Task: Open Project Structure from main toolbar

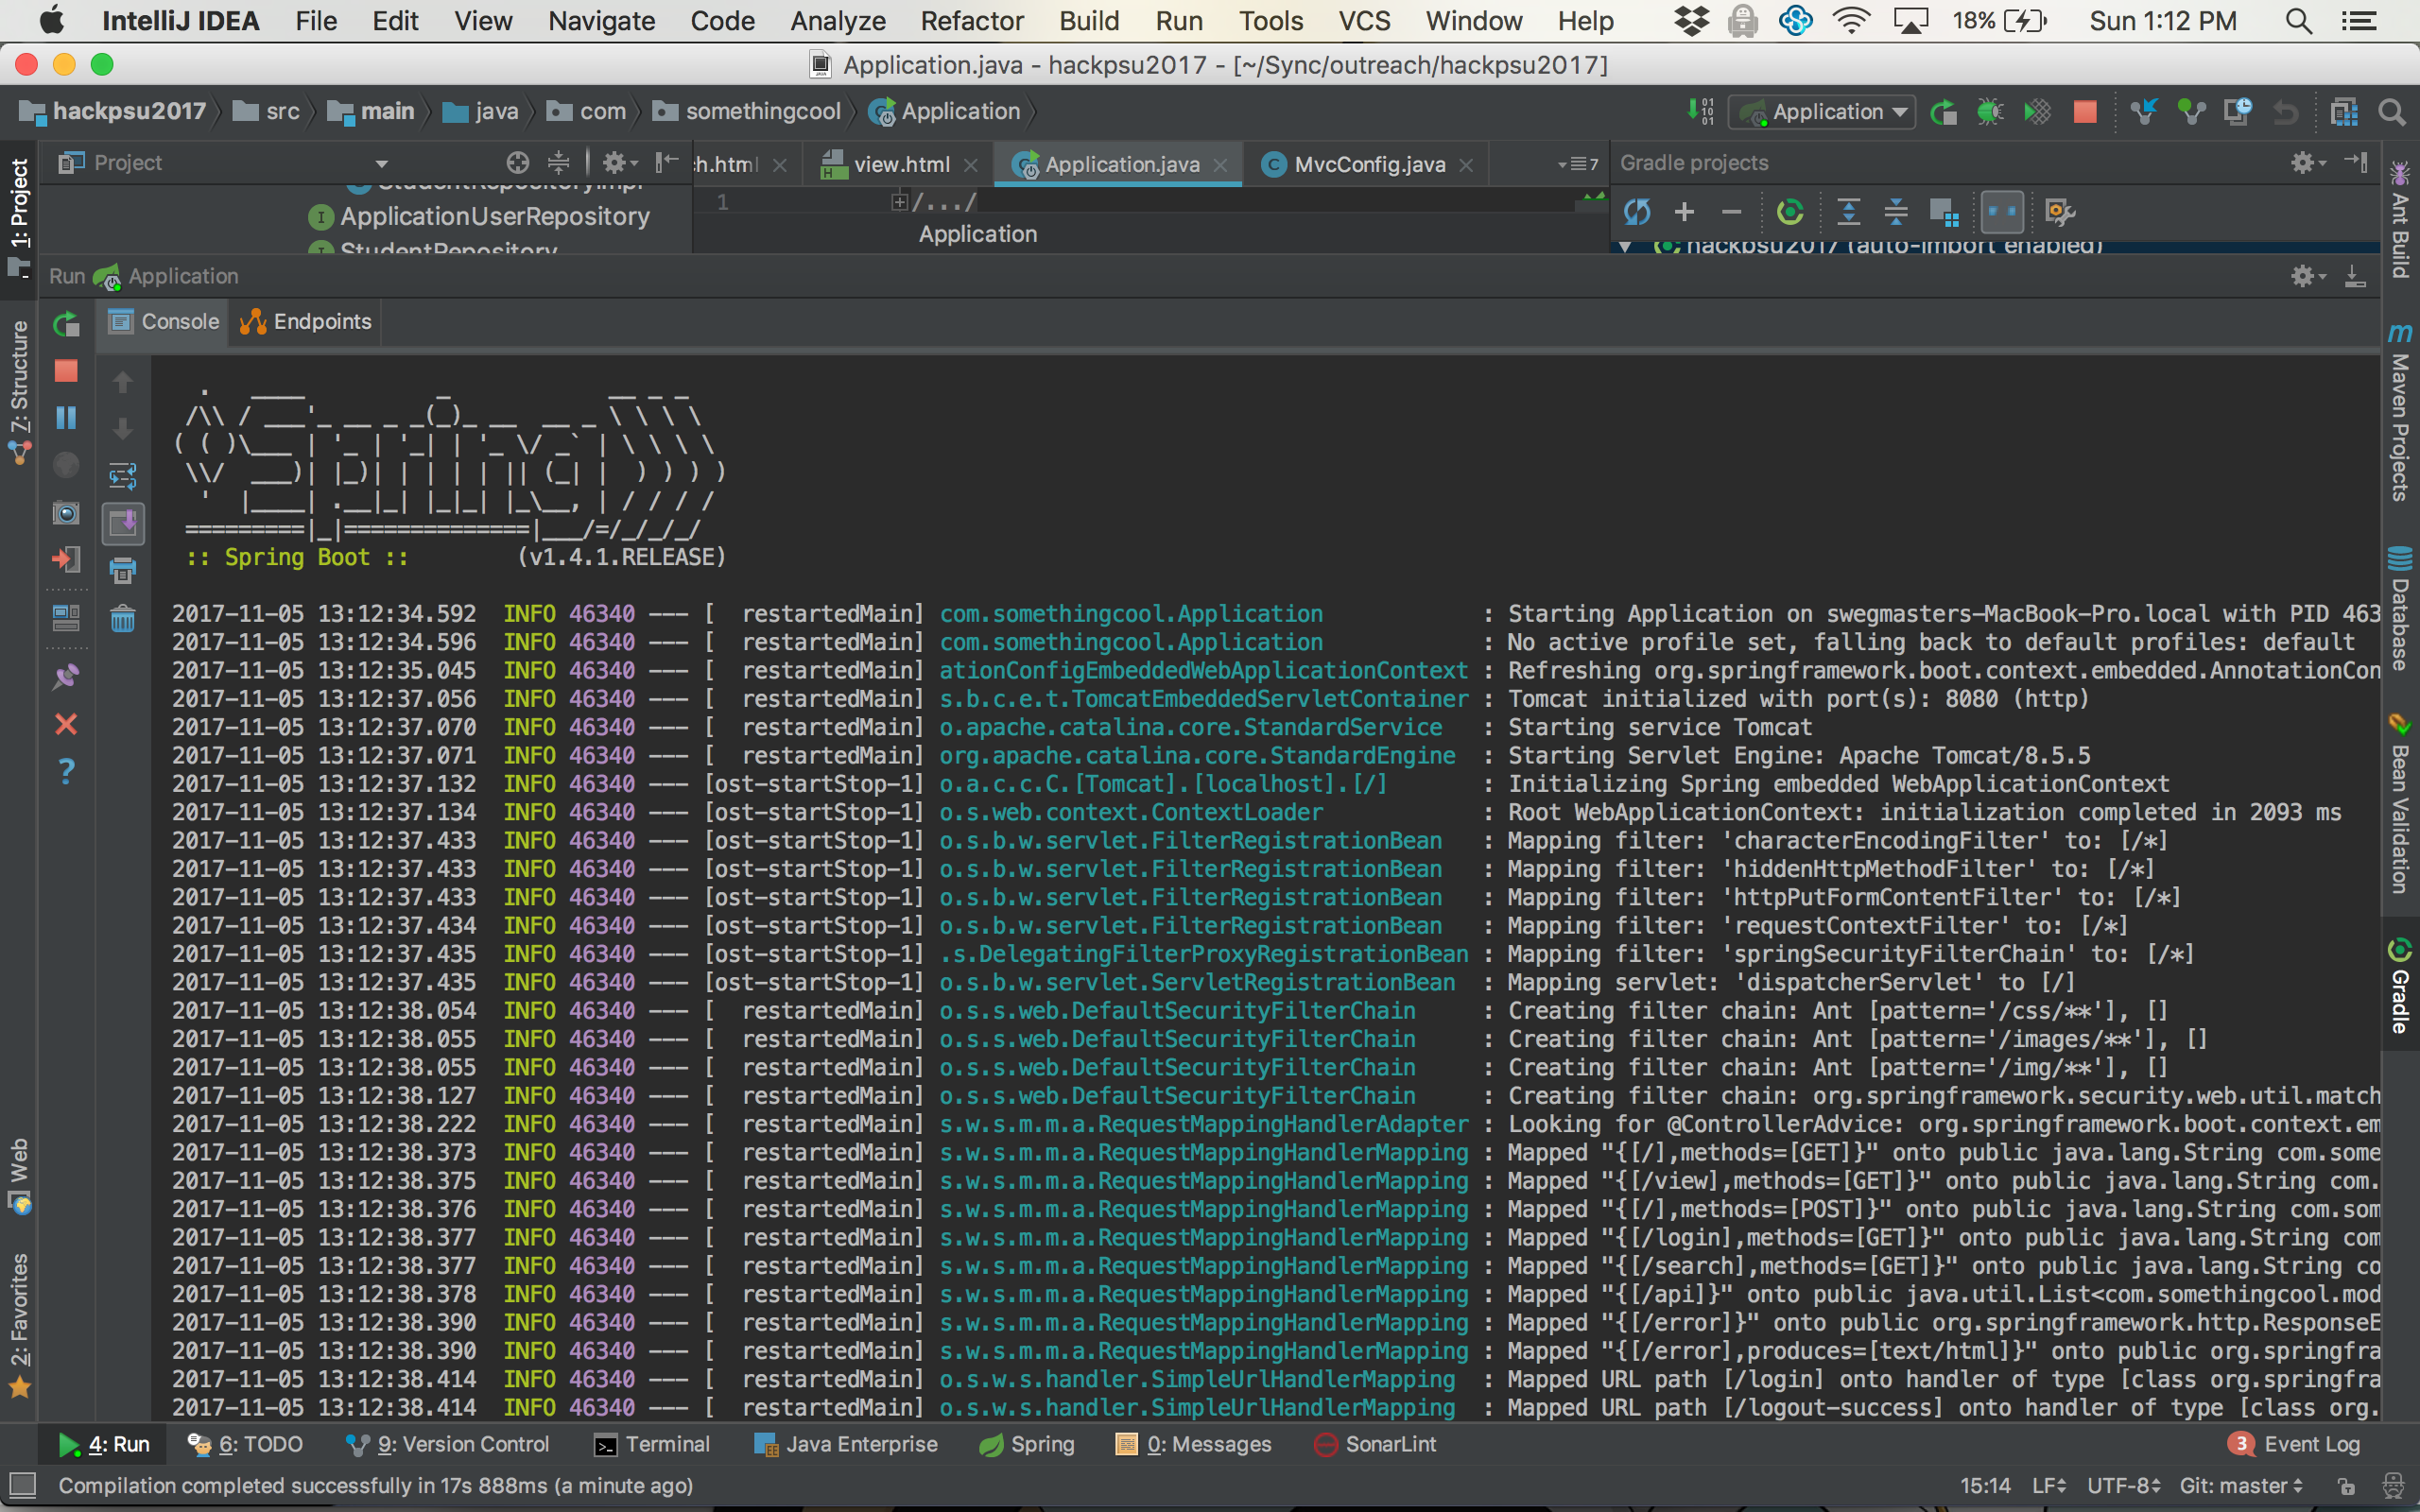Action: click(x=2344, y=112)
